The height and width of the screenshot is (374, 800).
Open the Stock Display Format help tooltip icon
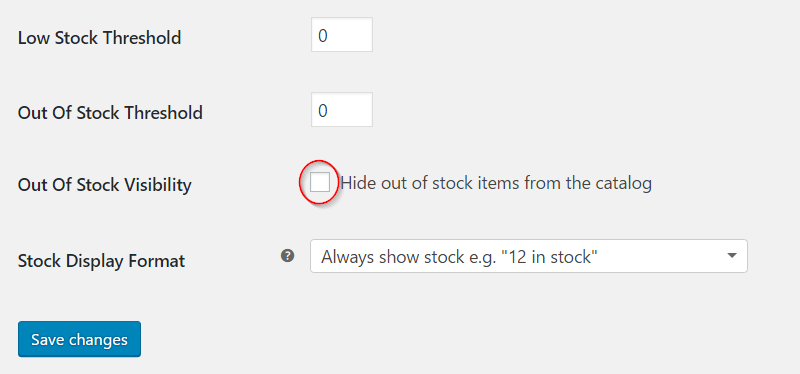click(288, 256)
